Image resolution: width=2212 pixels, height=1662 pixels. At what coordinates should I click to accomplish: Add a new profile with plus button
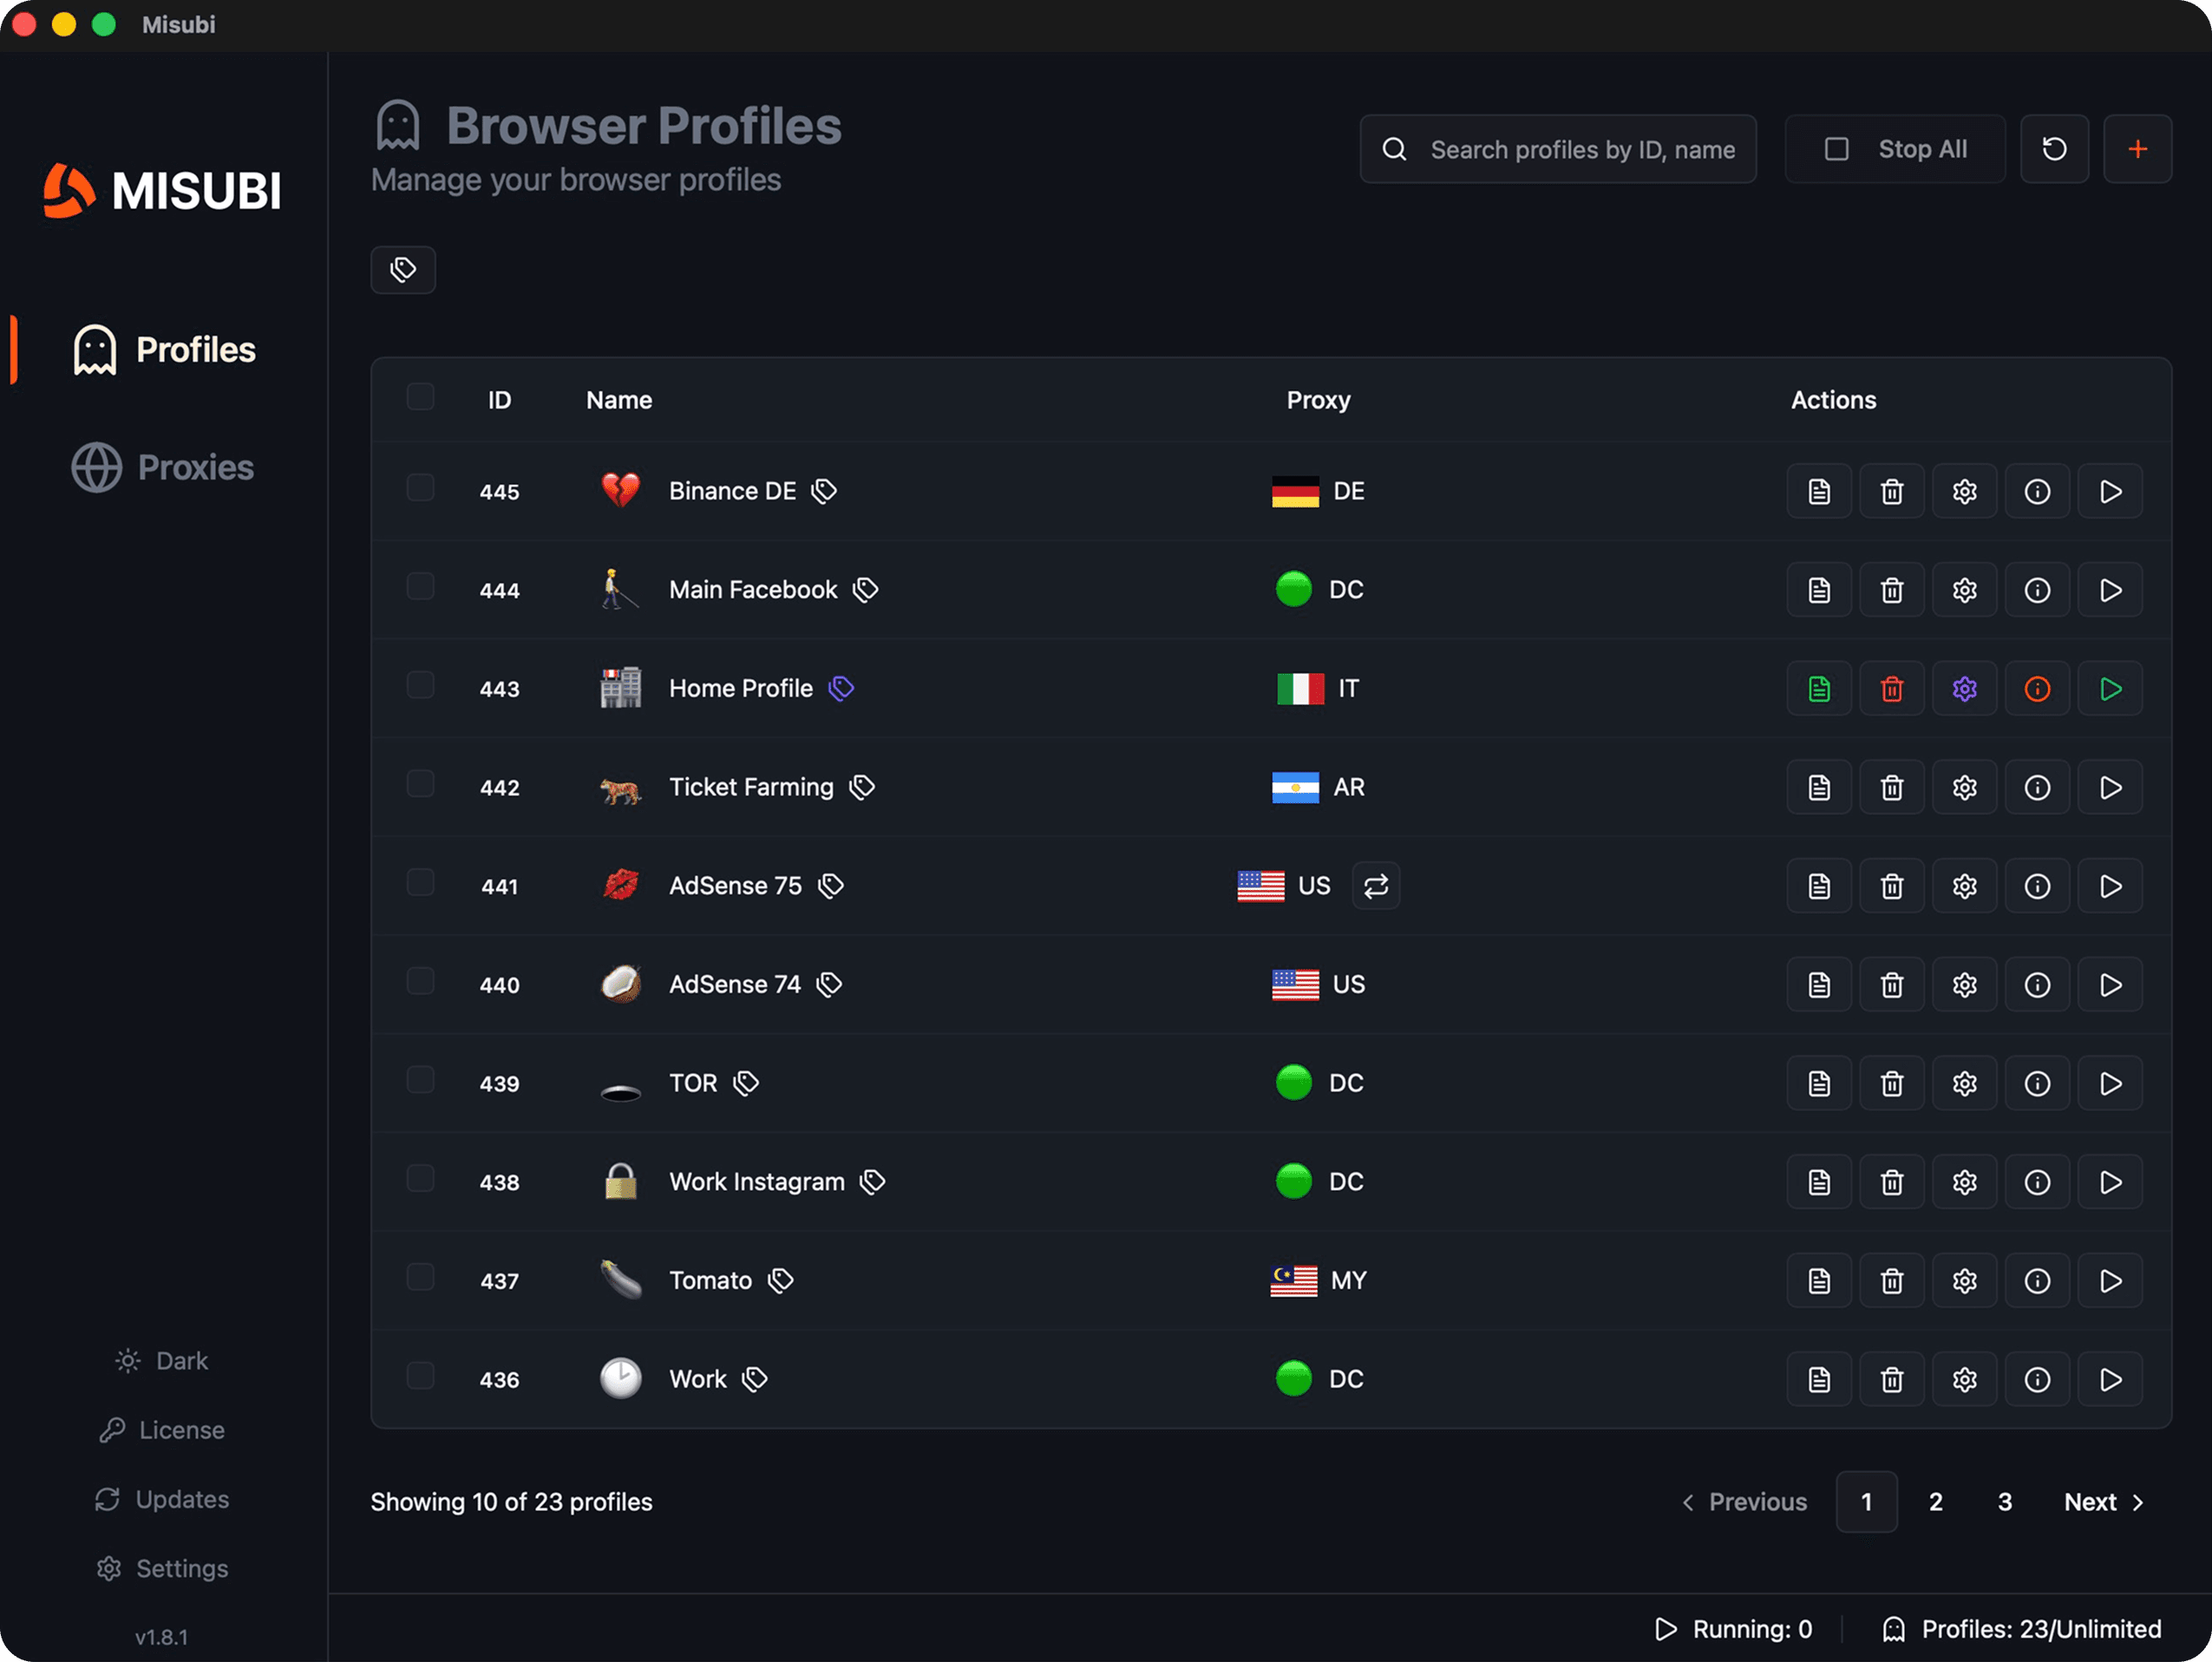(2137, 149)
